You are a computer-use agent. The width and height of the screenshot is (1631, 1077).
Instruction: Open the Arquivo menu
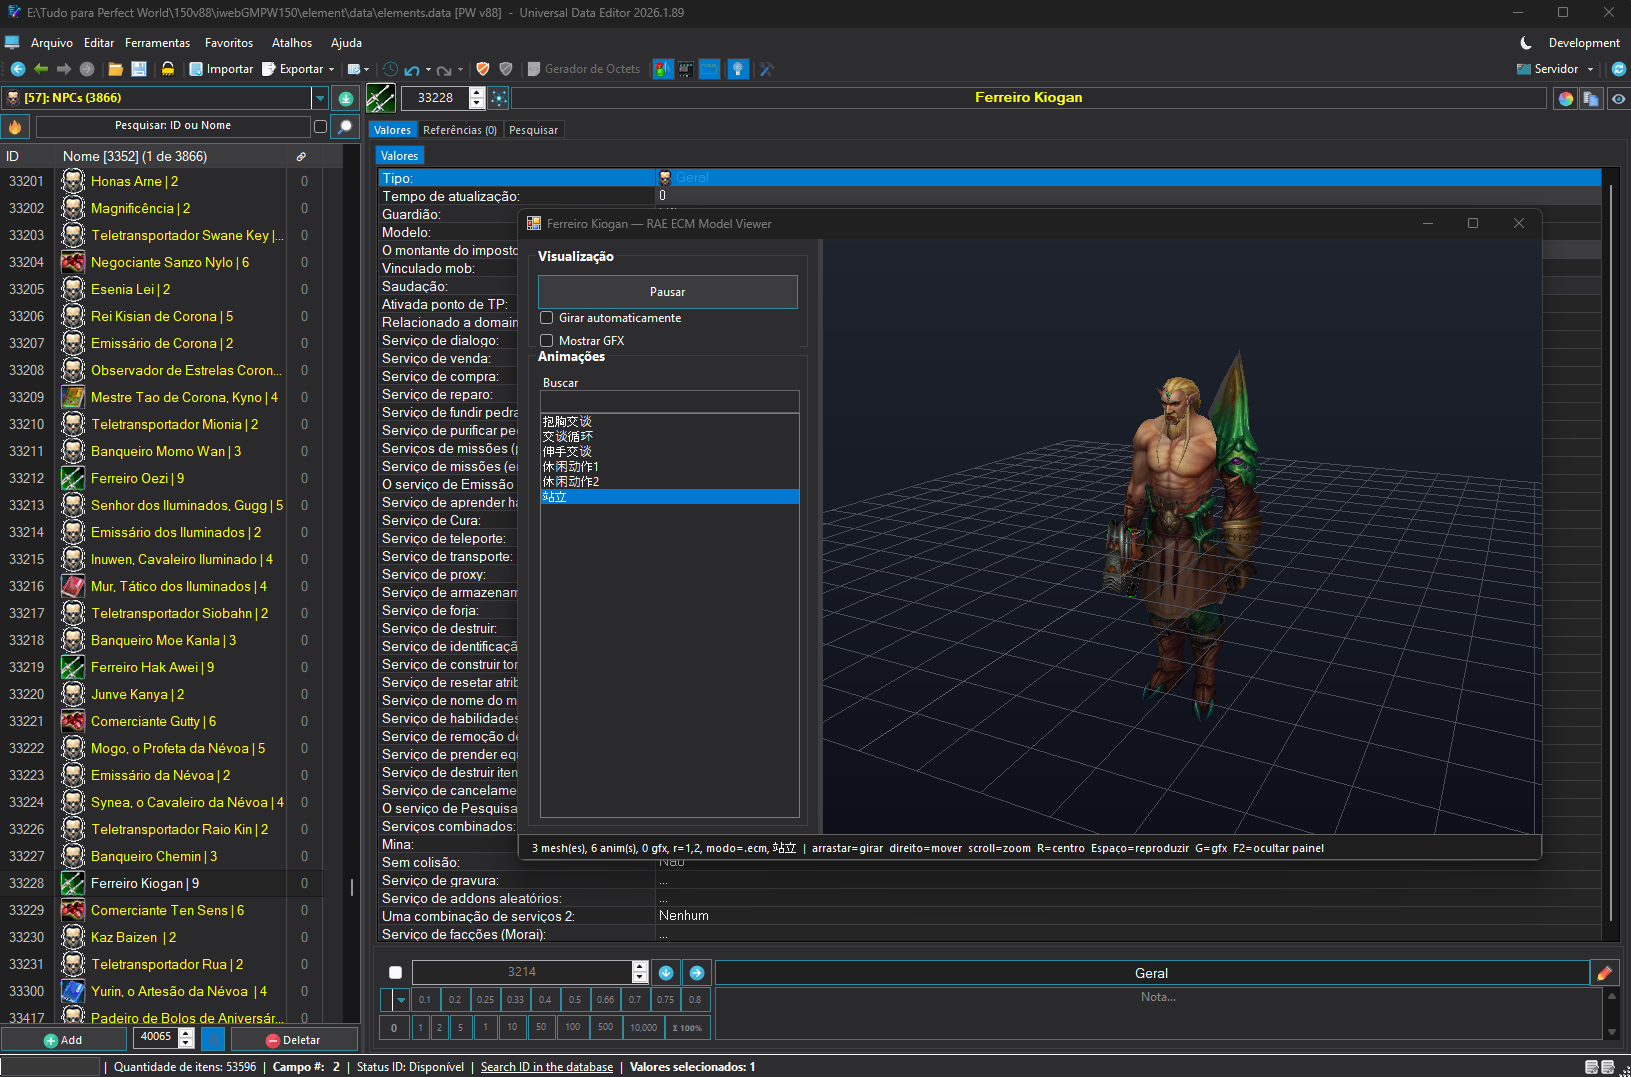tap(52, 43)
